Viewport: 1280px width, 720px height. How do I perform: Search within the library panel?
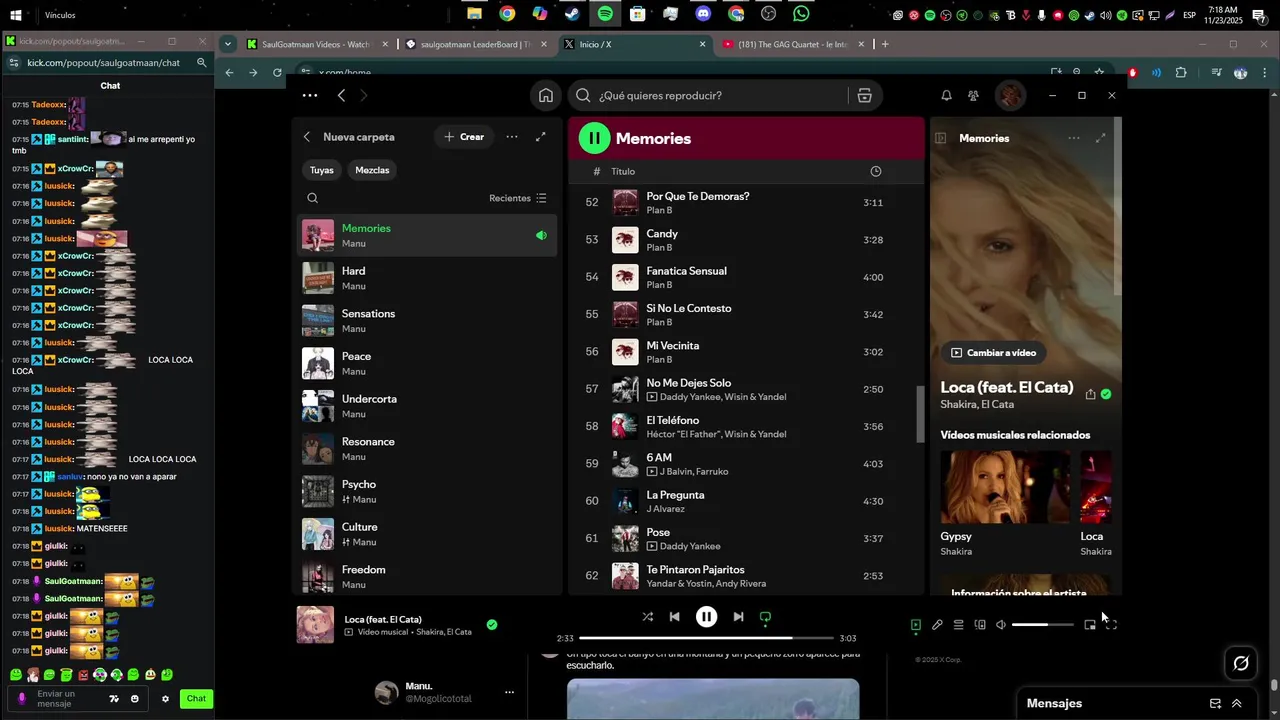[313, 198]
